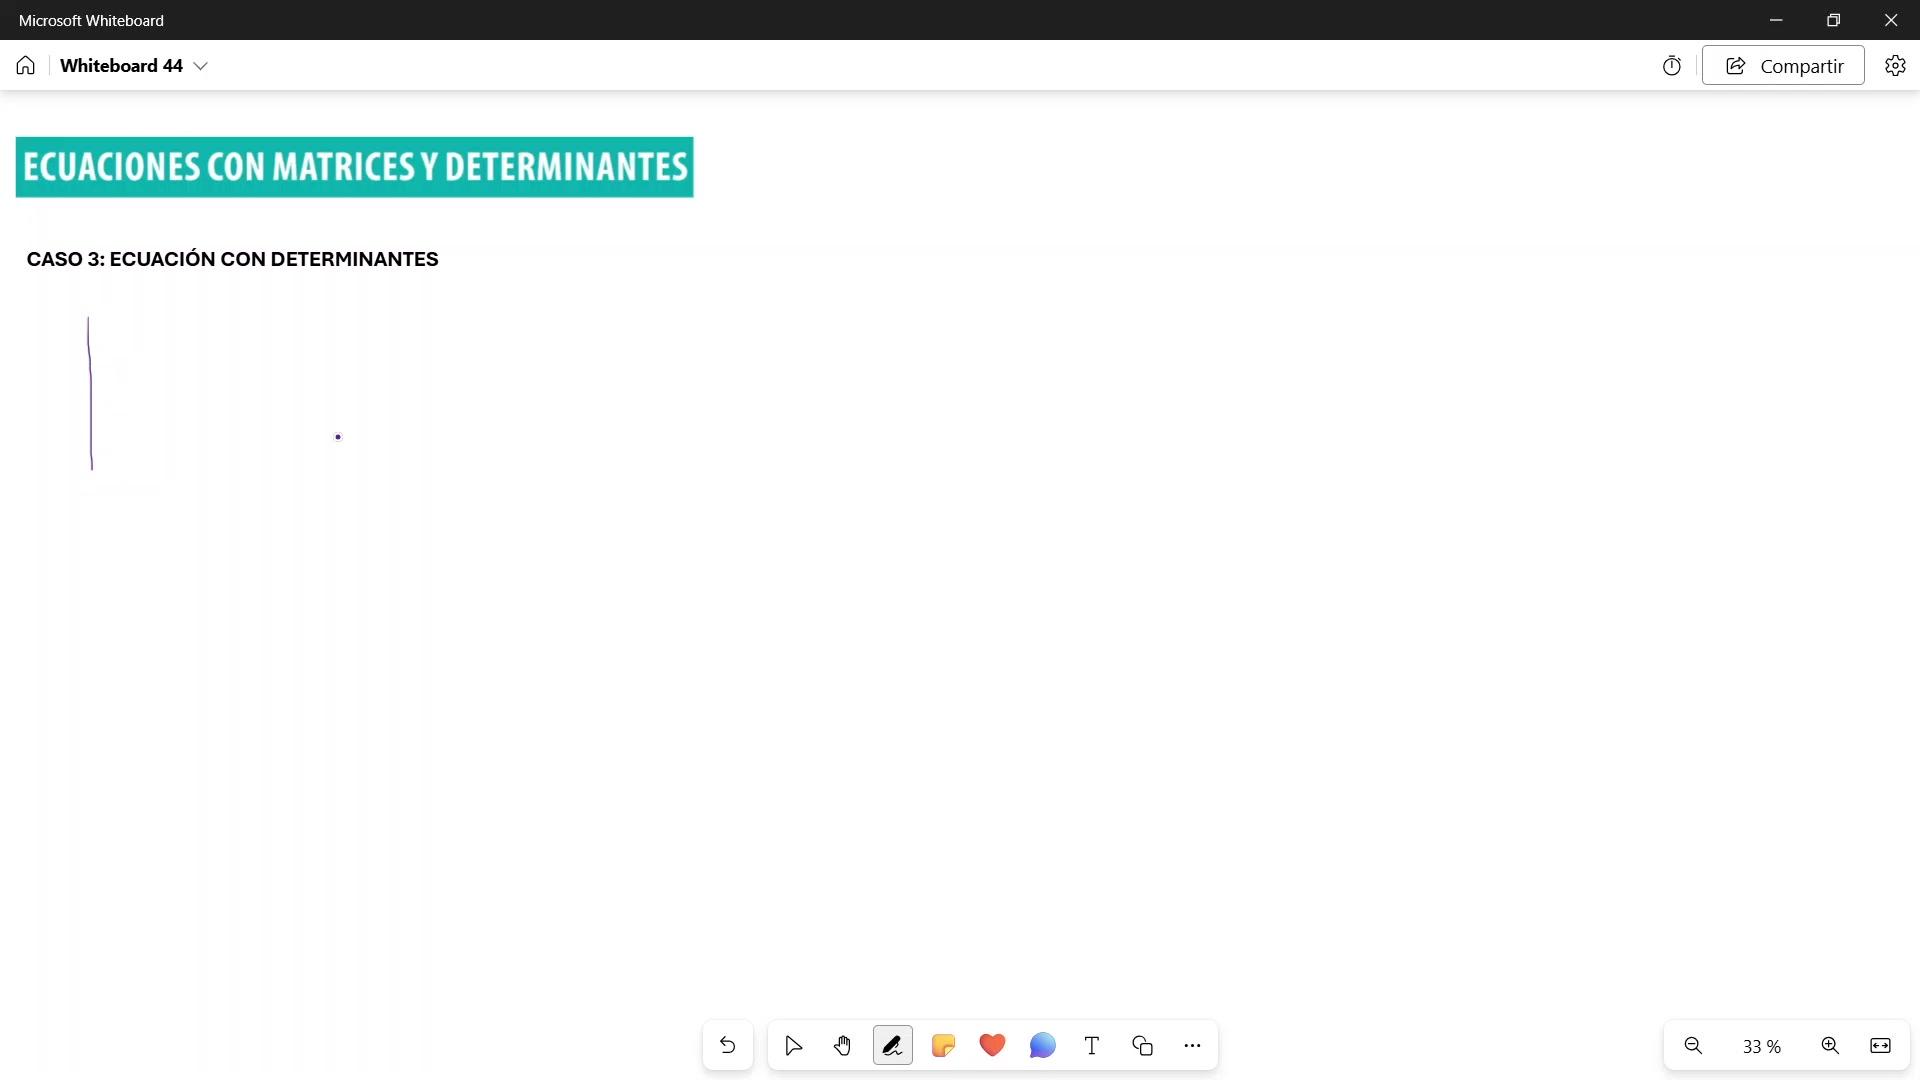The image size is (1920, 1080).
Task: Activate the hand pan tool
Action: click(843, 1046)
